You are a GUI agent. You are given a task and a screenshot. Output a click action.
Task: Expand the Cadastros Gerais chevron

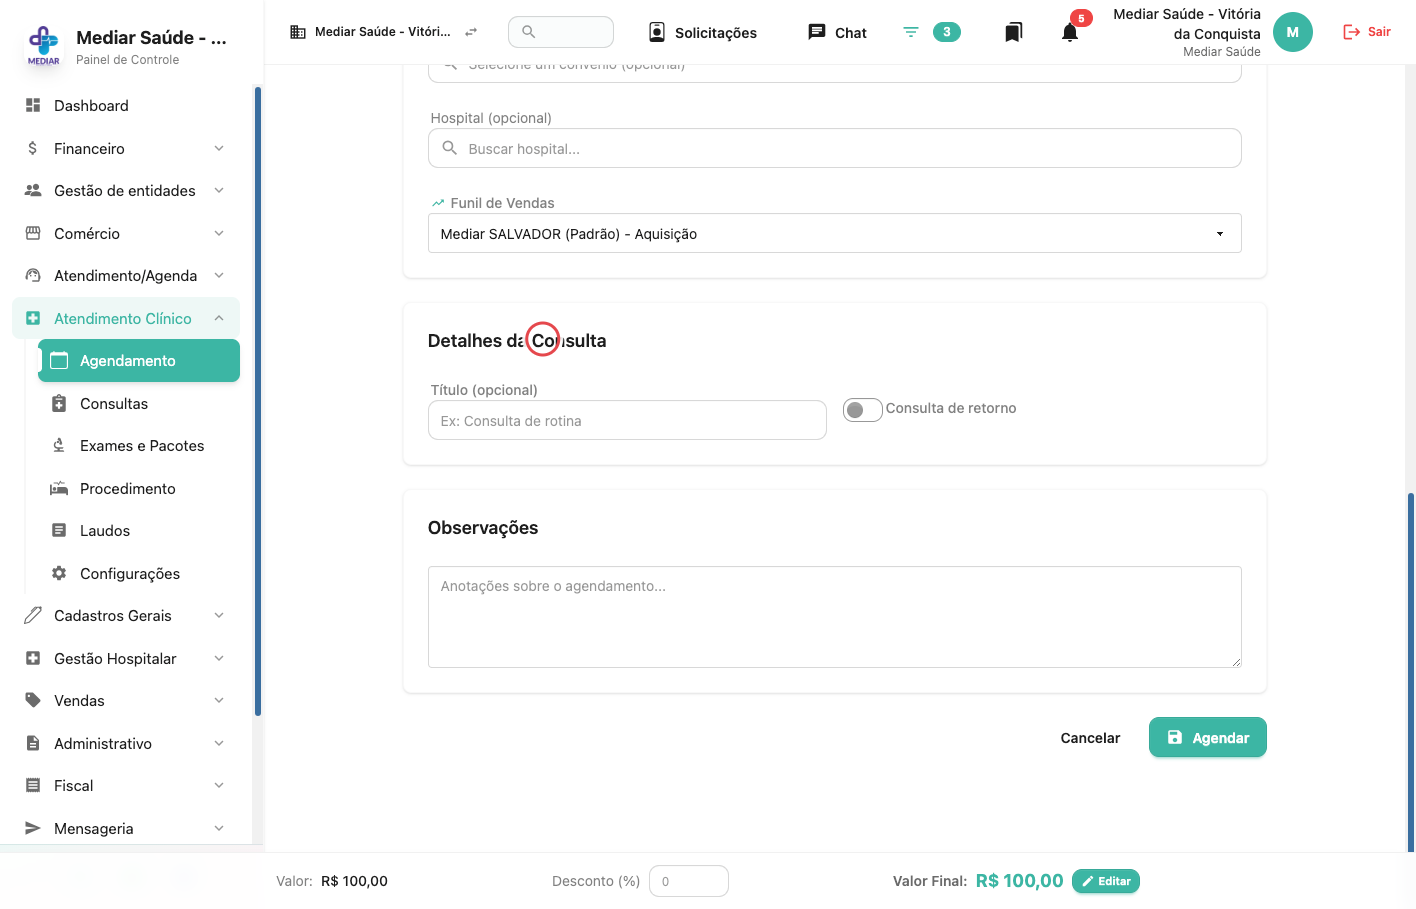click(x=219, y=615)
